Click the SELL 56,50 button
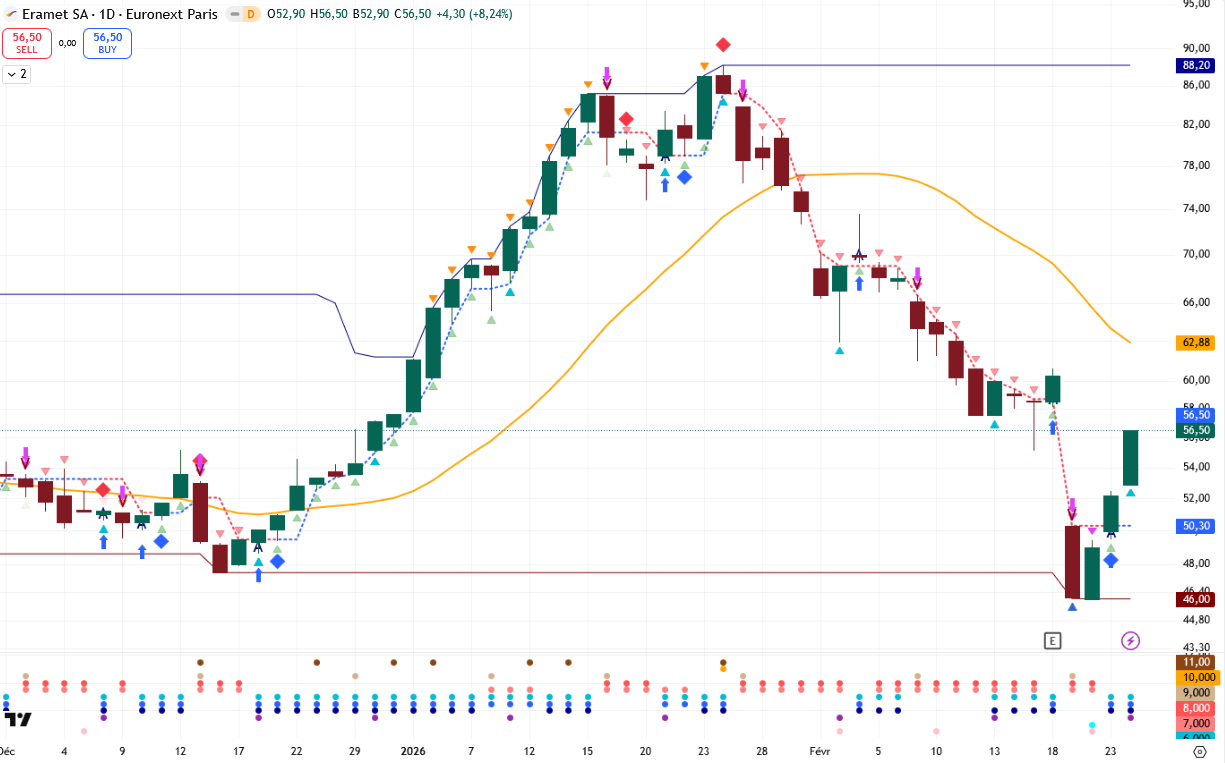Viewport: 1225px width, 763px height. (27, 42)
